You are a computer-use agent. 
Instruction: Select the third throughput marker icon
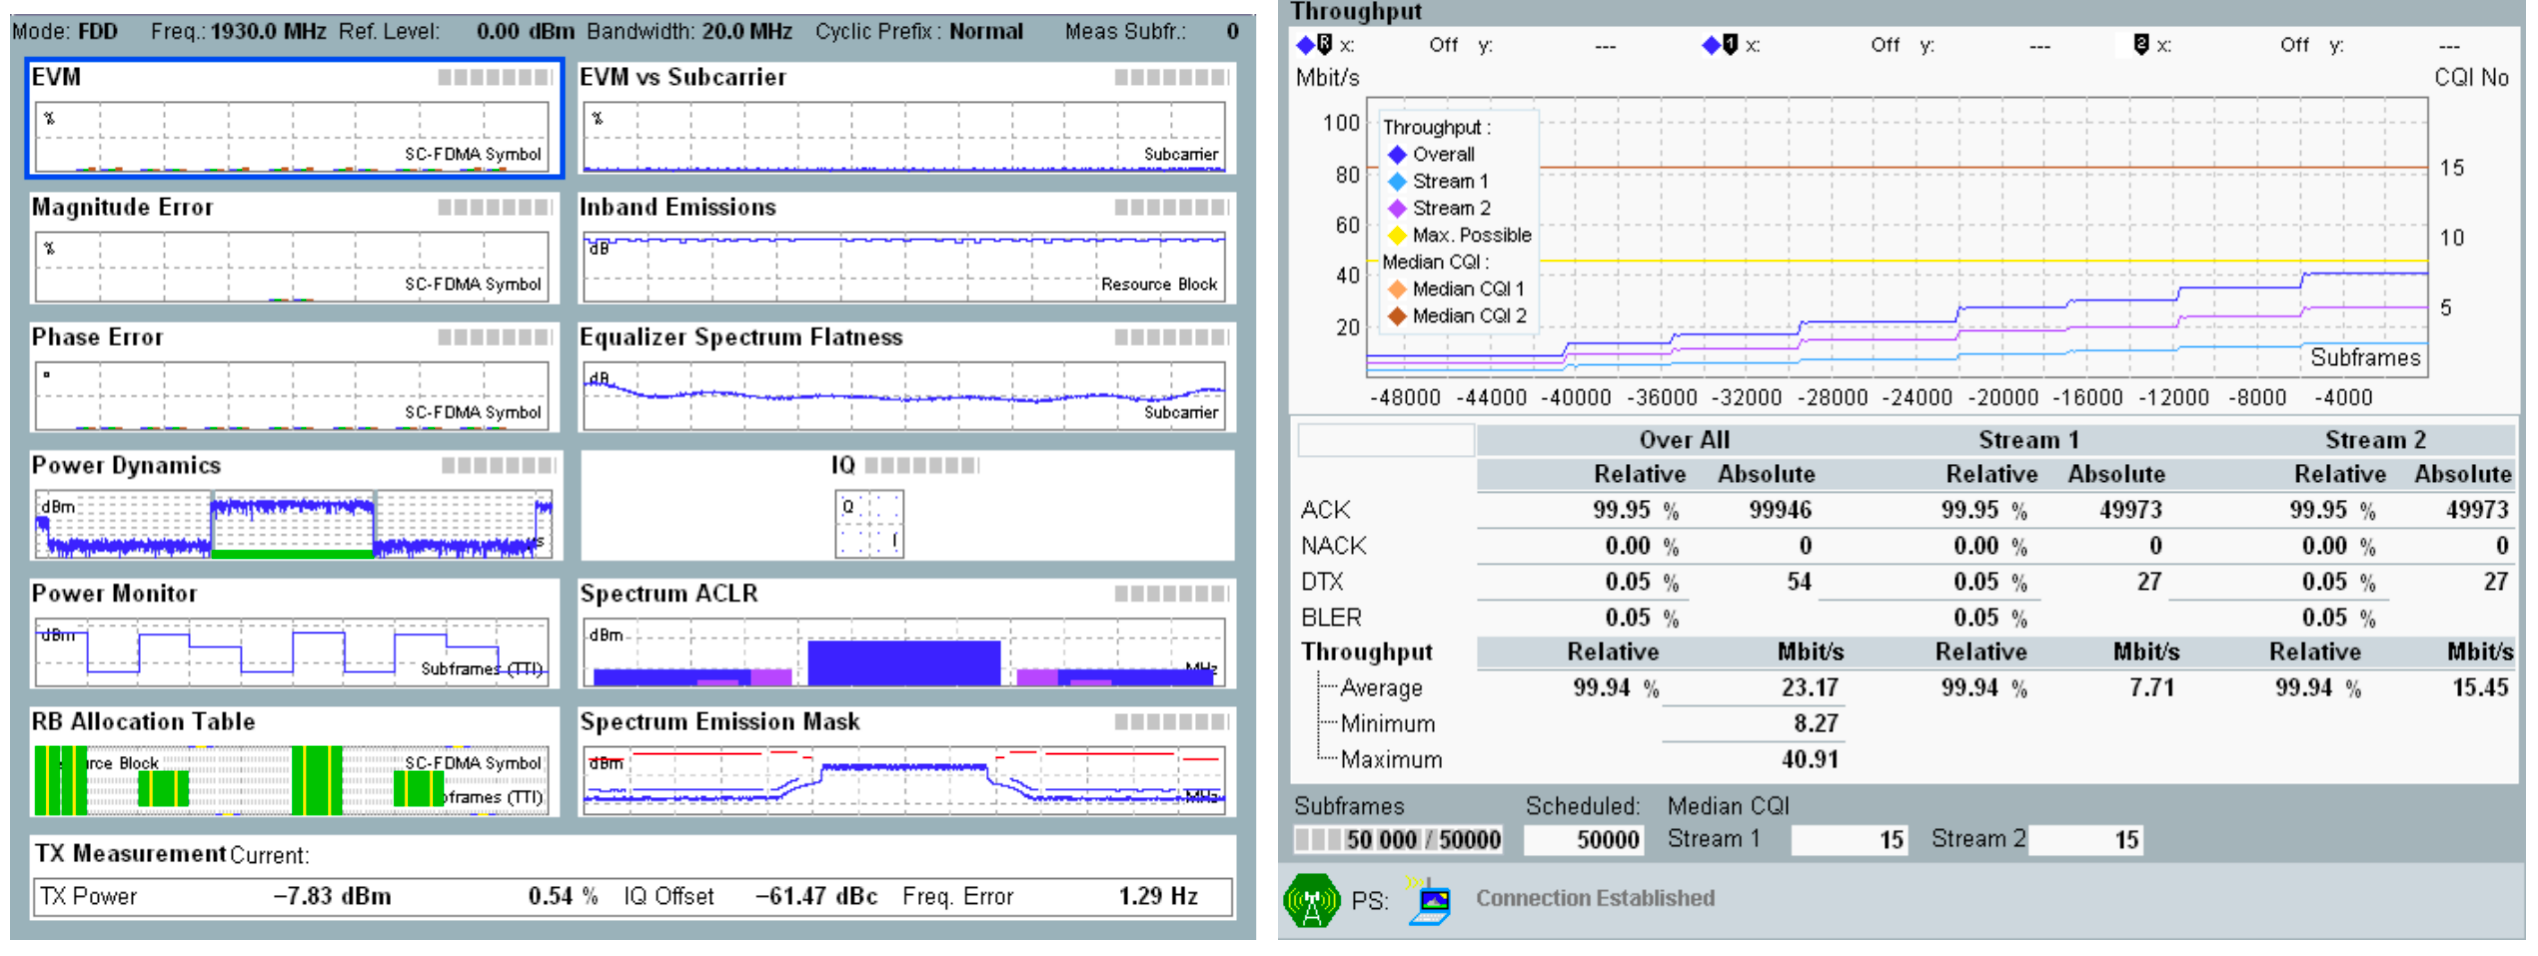[2141, 45]
